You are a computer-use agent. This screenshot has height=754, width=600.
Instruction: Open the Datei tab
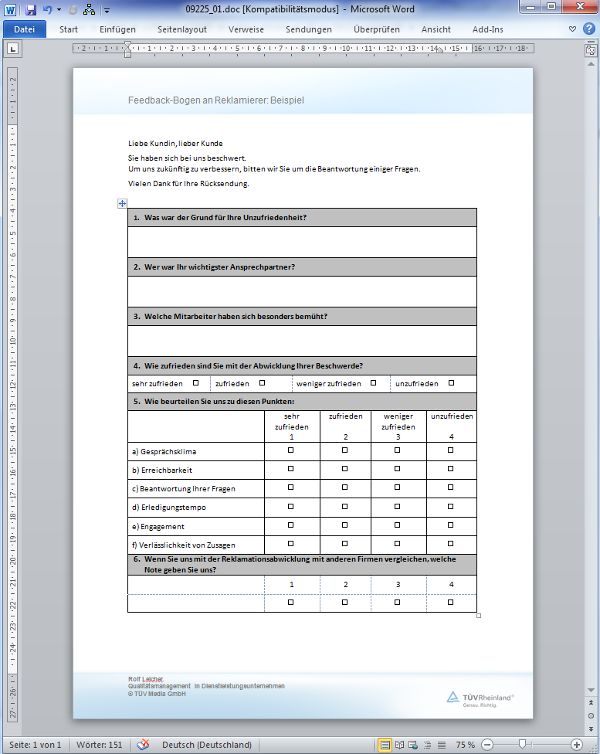coord(23,30)
